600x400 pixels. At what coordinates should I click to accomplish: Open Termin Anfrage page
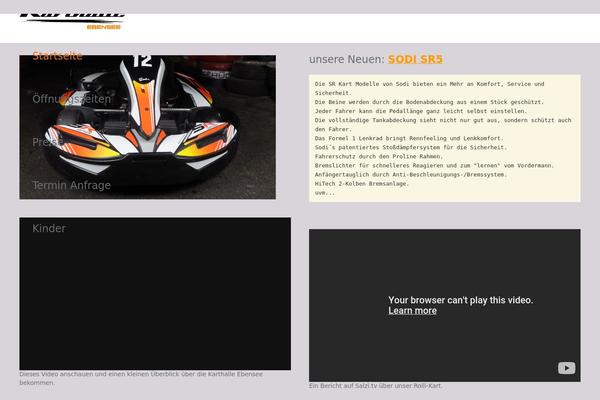tap(72, 185)
